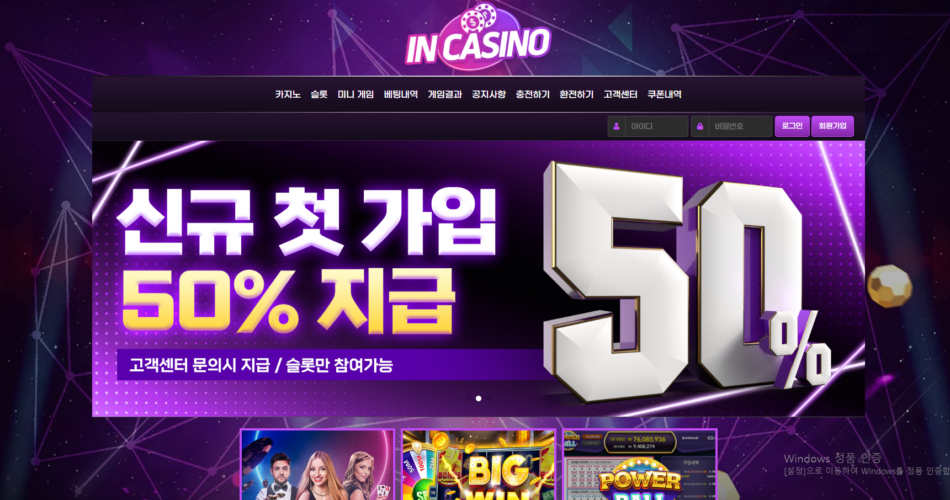The image size is (950, 500).
Task: Click the 회원가입 sign-up button
Action: point(832,126)
